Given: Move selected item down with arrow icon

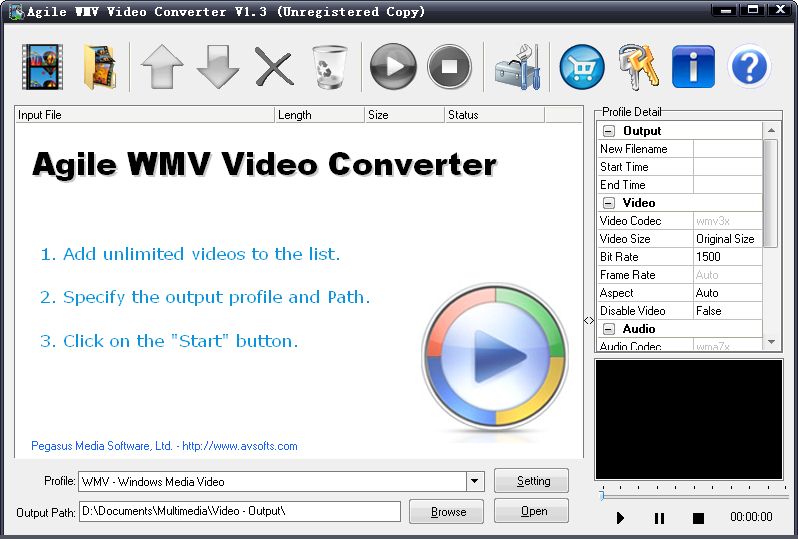Looking at the screenshot, I should (218, 67).
